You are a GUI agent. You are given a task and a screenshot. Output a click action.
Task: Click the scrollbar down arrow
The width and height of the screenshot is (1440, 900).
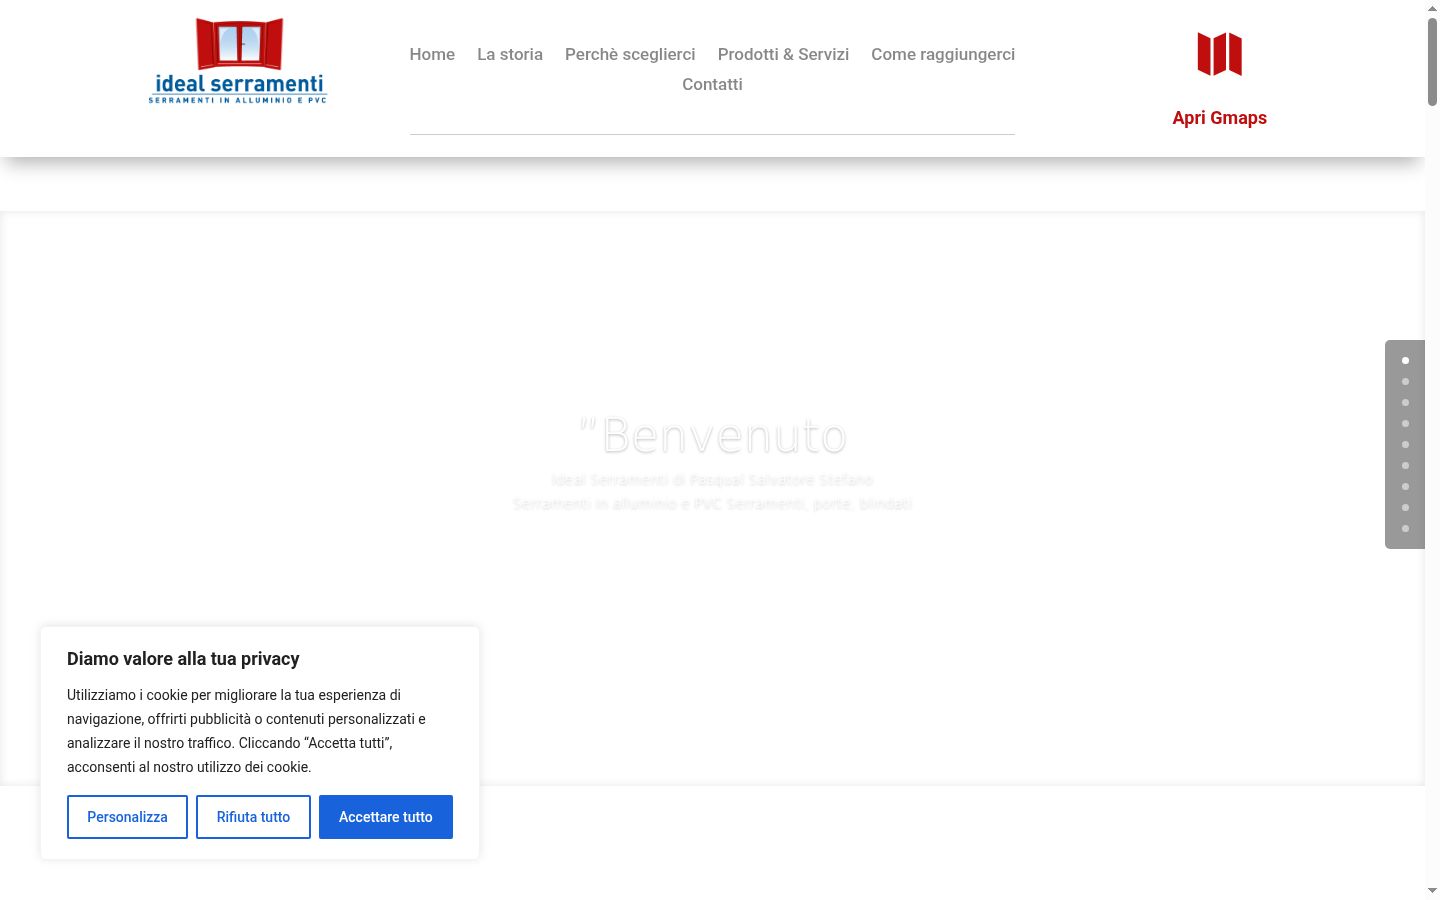coord(1432,890)
